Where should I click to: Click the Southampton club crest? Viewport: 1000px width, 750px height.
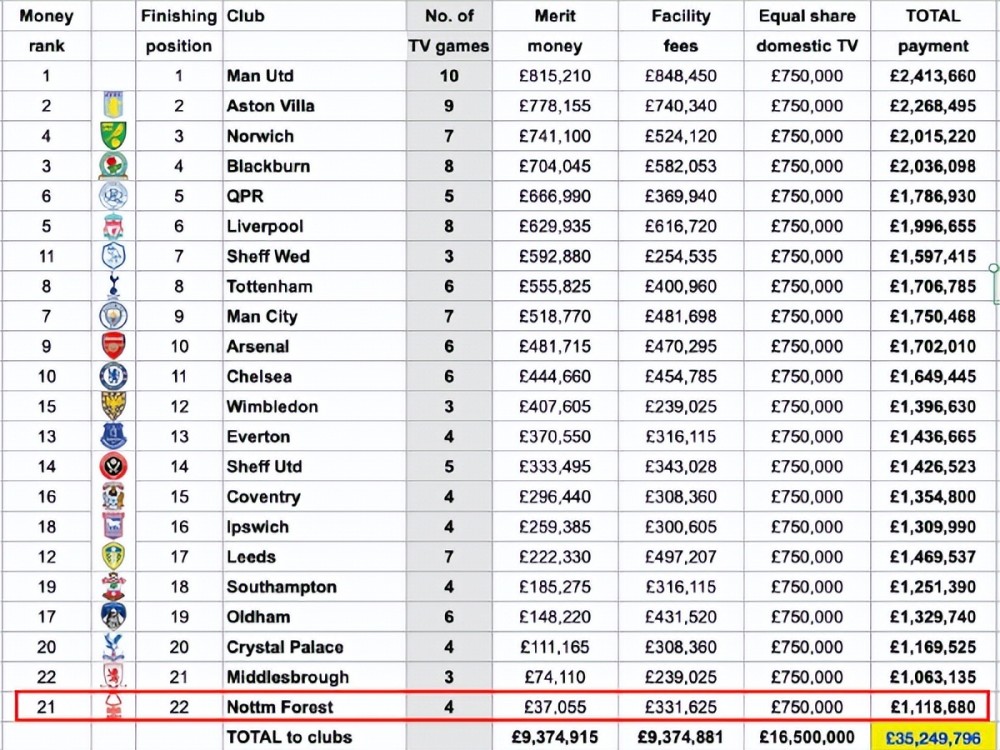pos(113,587)
